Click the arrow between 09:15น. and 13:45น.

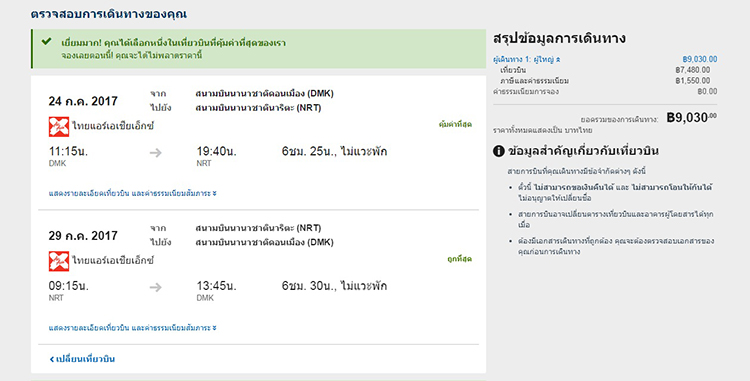[155, 287]
